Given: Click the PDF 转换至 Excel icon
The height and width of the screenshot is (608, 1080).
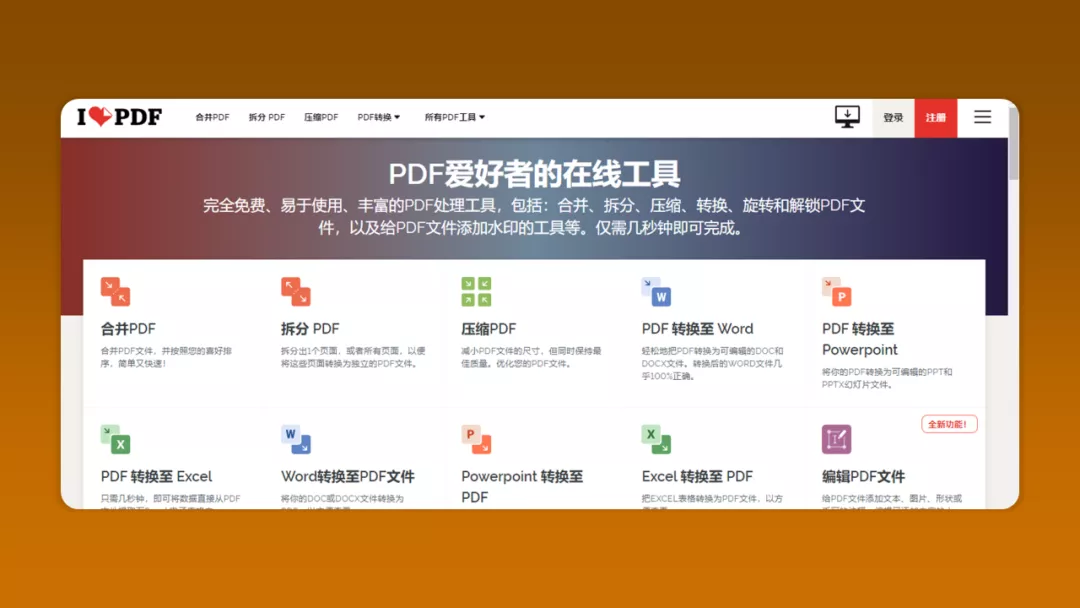Looking at the screenshot, I should tap(115, 439).
